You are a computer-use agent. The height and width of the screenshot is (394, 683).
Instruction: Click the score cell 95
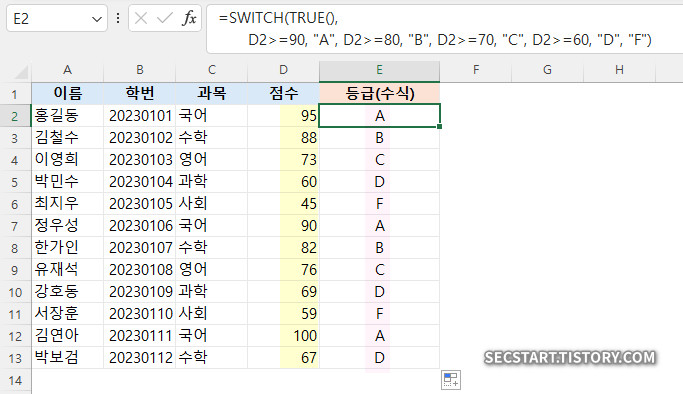[284, 116]
